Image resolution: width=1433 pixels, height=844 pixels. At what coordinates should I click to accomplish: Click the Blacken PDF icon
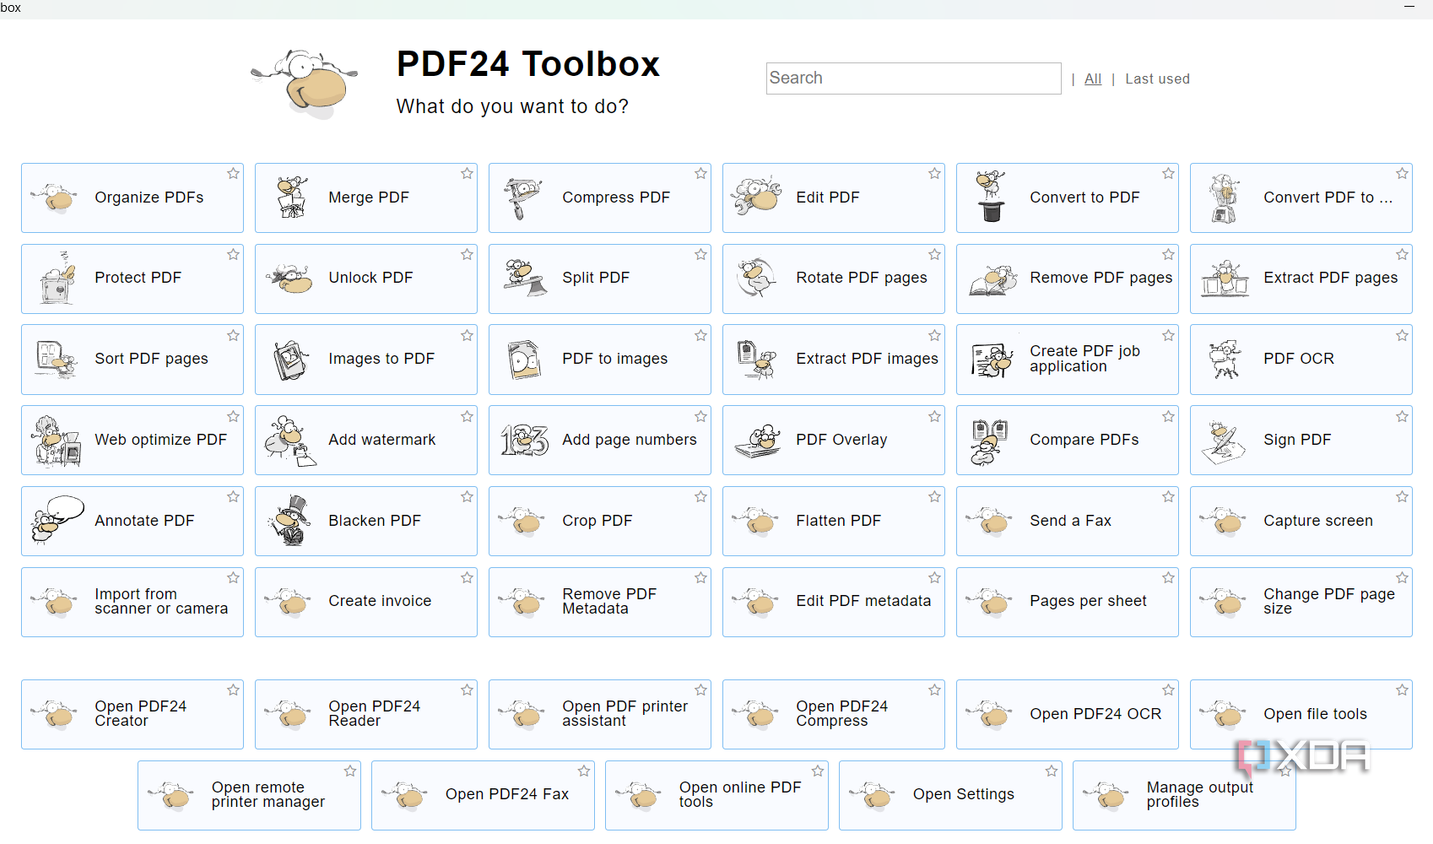point(291,520)
